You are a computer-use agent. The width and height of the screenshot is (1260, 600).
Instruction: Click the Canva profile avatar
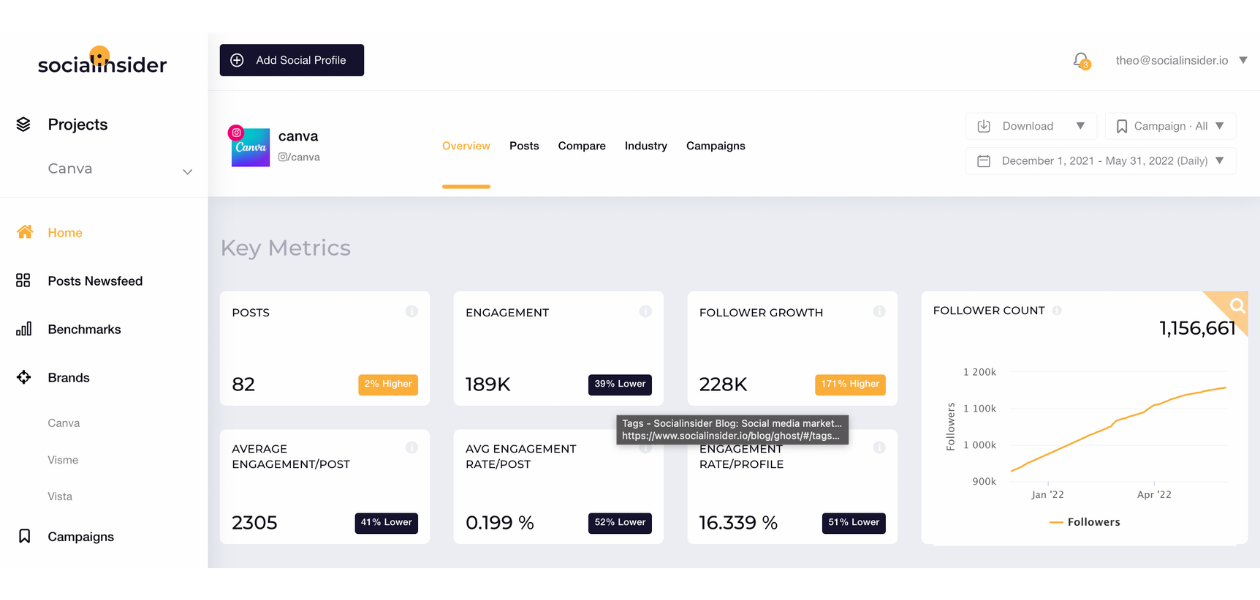[x=251, y=147]
